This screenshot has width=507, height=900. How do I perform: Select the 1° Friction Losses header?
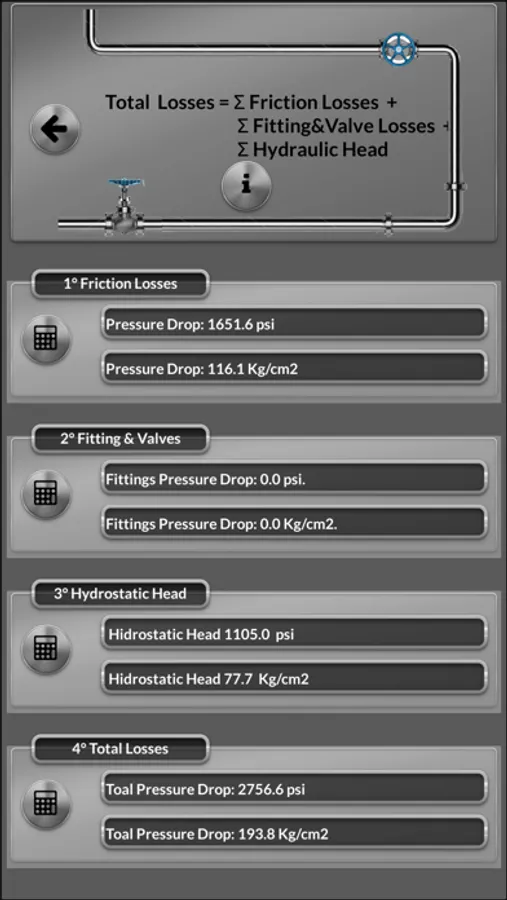120,284
